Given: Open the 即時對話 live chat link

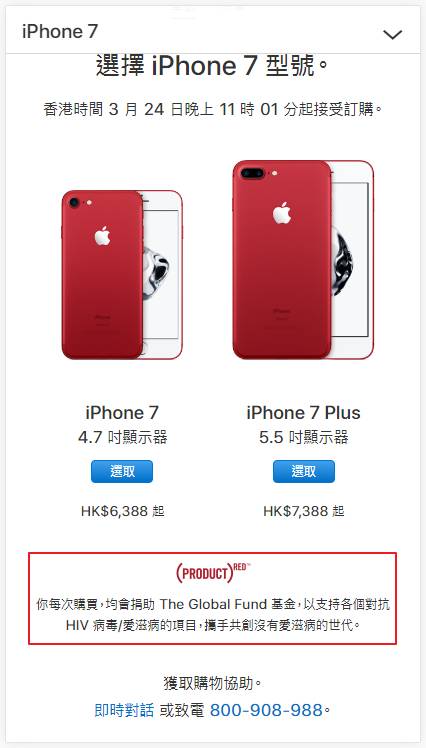Looking at the screenshot, I should [124, 710].
